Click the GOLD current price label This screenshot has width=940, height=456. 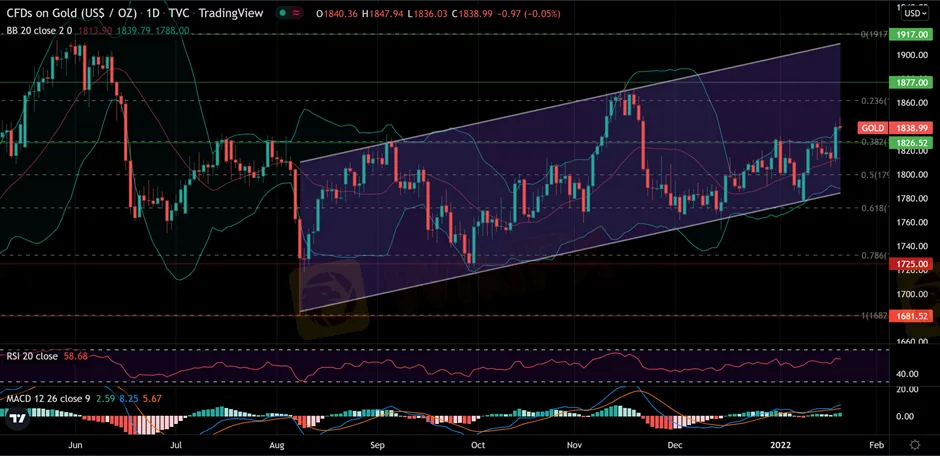coord(872,129)
